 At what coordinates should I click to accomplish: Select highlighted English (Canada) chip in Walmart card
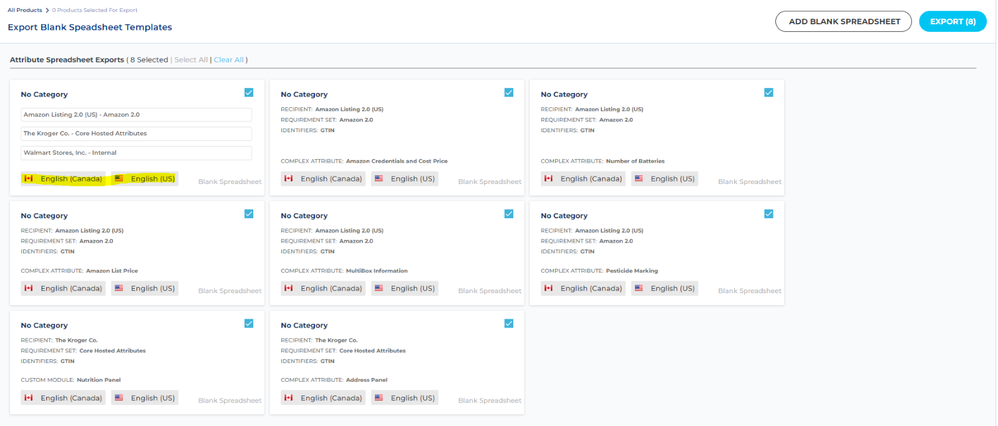coord(63,179)
